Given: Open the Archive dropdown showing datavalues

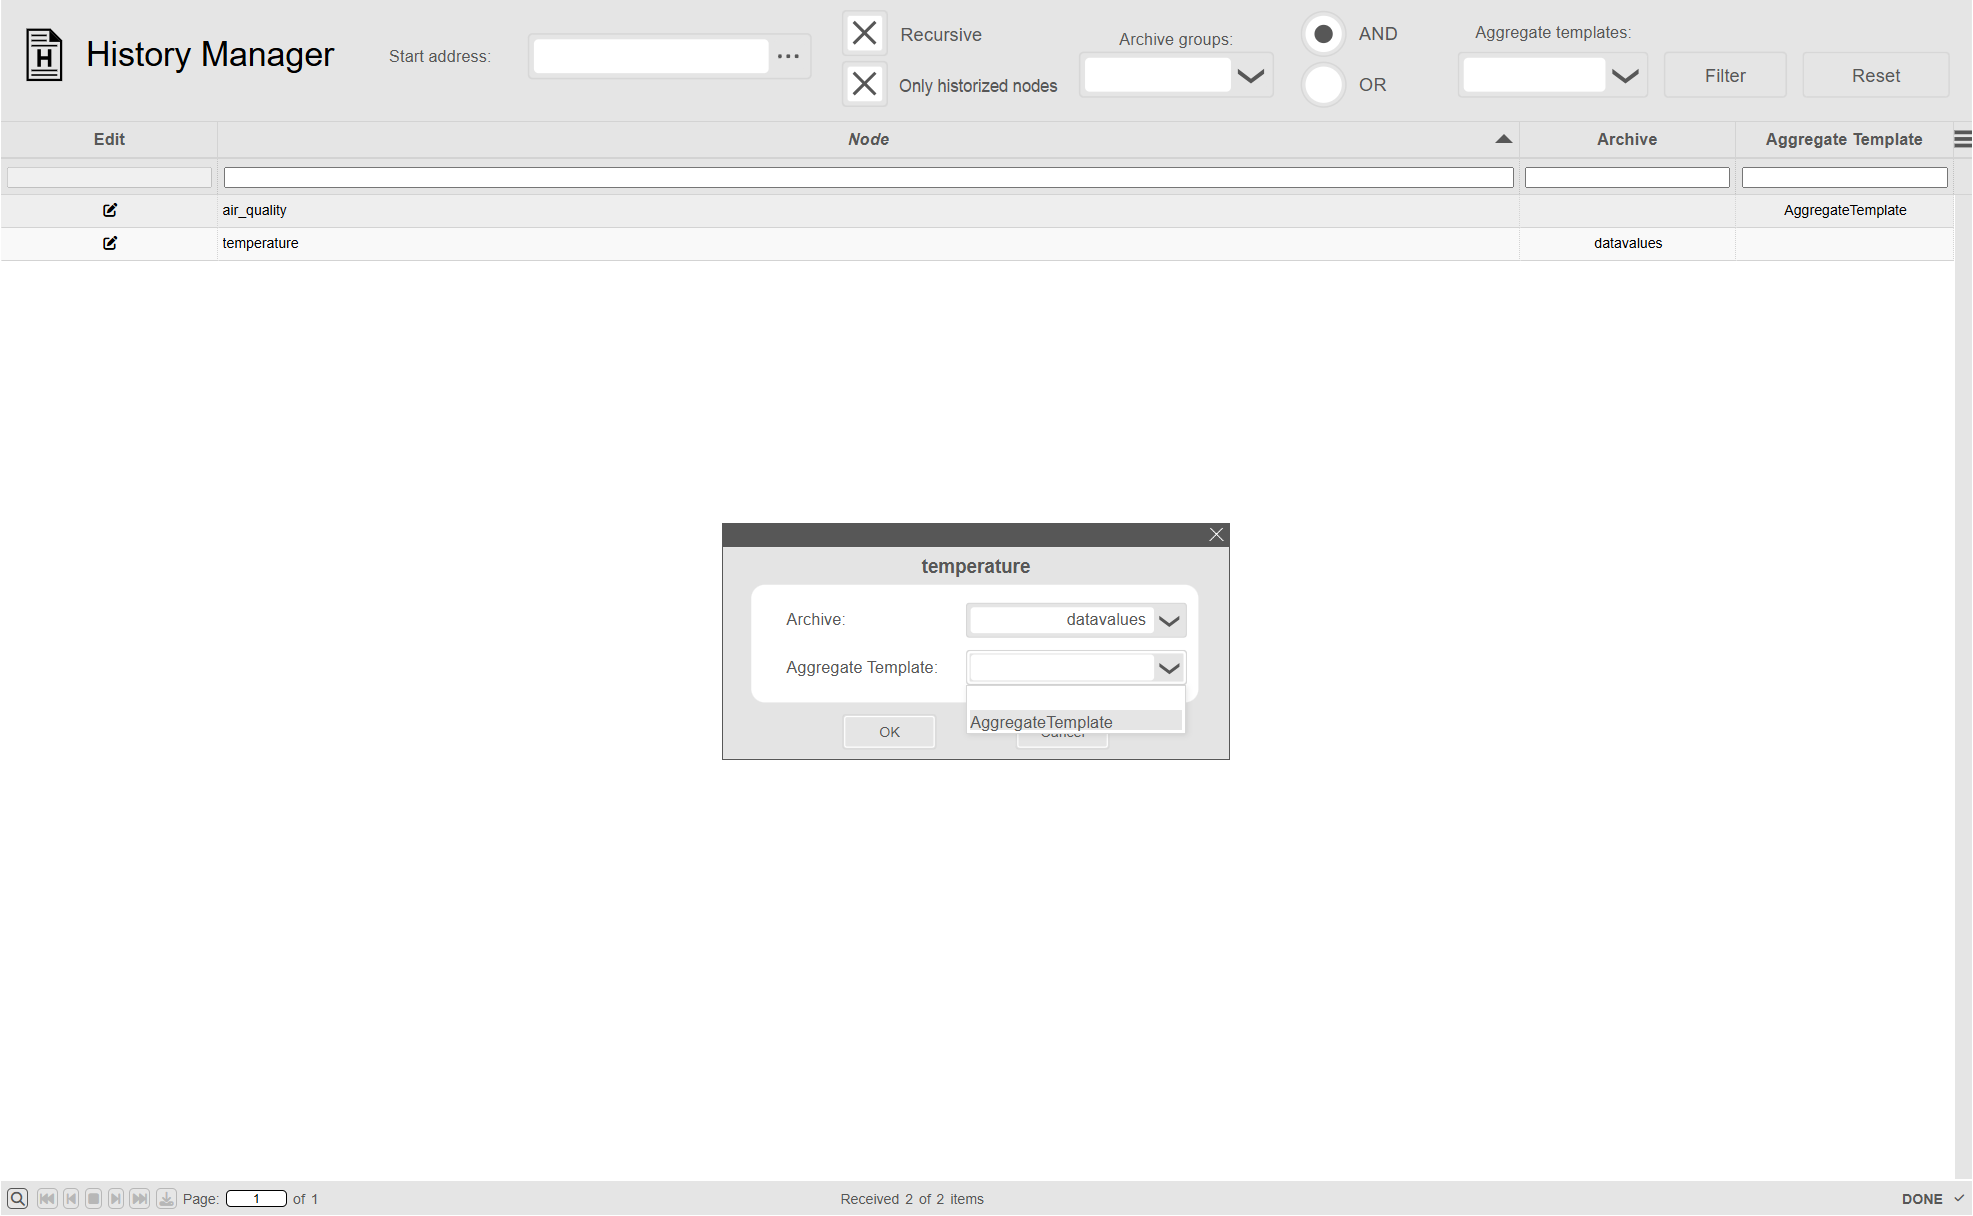Looking at the screenshot, I should [x=1168, y=621].
